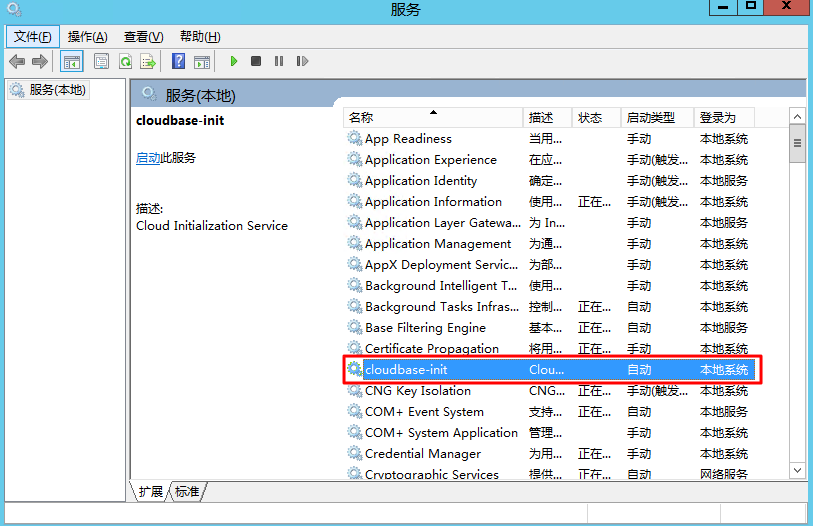
Task: Open the 文件(F) menu
Action: 33,37
